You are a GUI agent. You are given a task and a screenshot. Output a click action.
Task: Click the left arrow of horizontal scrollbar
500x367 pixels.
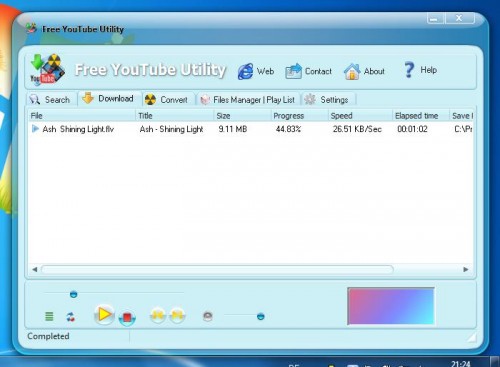coord(34,269)
